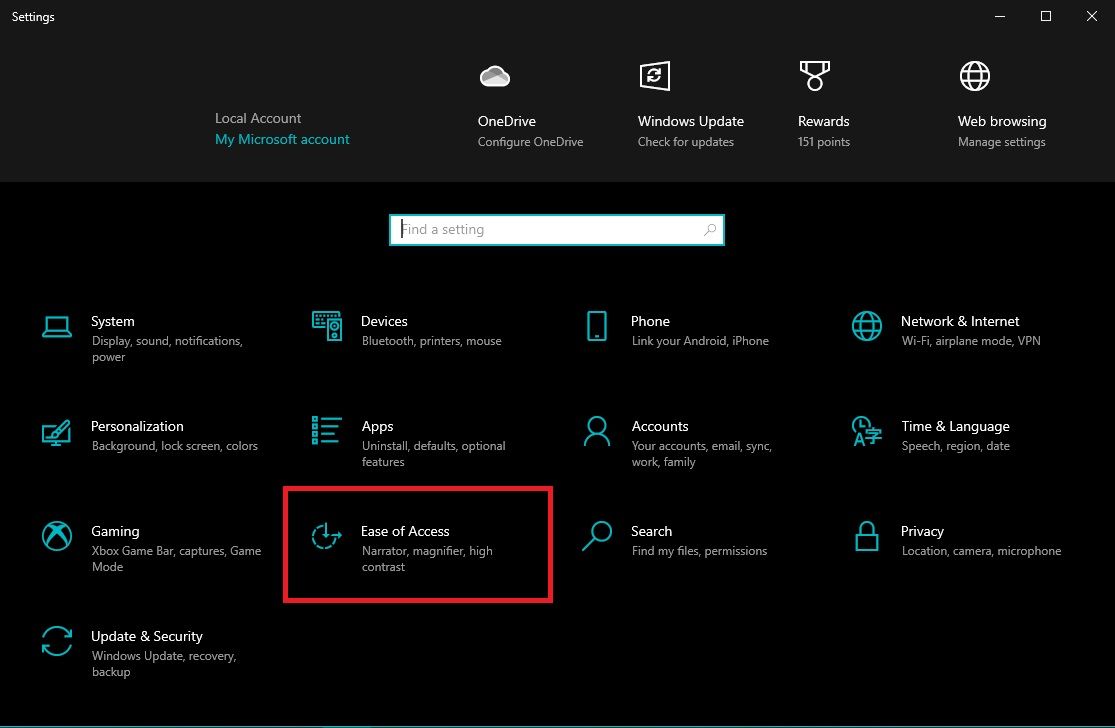
Task: Click the Search category title
Action: pyautogui.click(x=651, y=531)
